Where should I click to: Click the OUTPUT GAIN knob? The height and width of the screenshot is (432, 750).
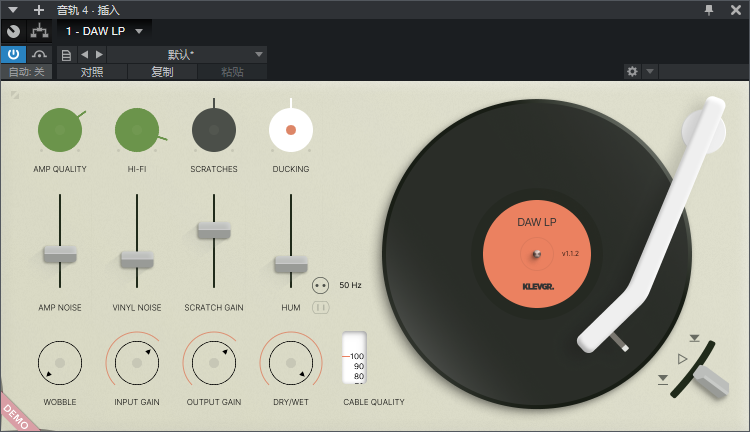214,363
